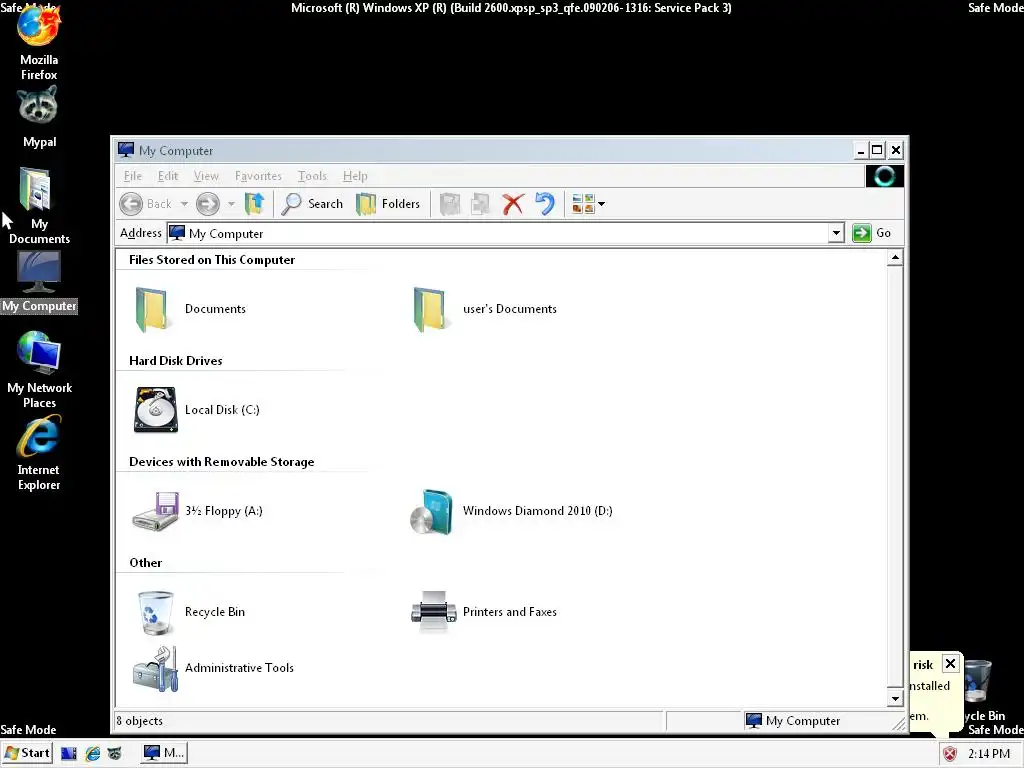Viewport: 1024px width, 768px height.
Task: Launch Mypal from quick launch
Action: [114, 753]
